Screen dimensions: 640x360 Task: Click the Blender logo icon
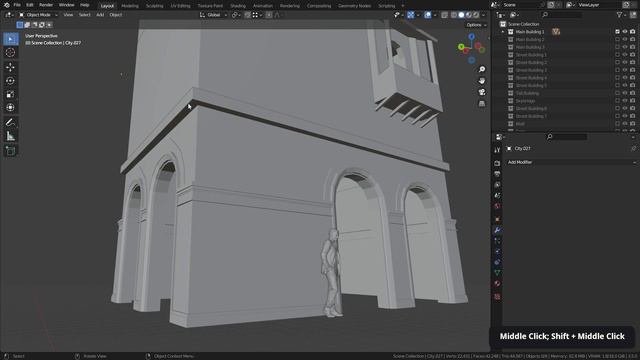[7, 5]
